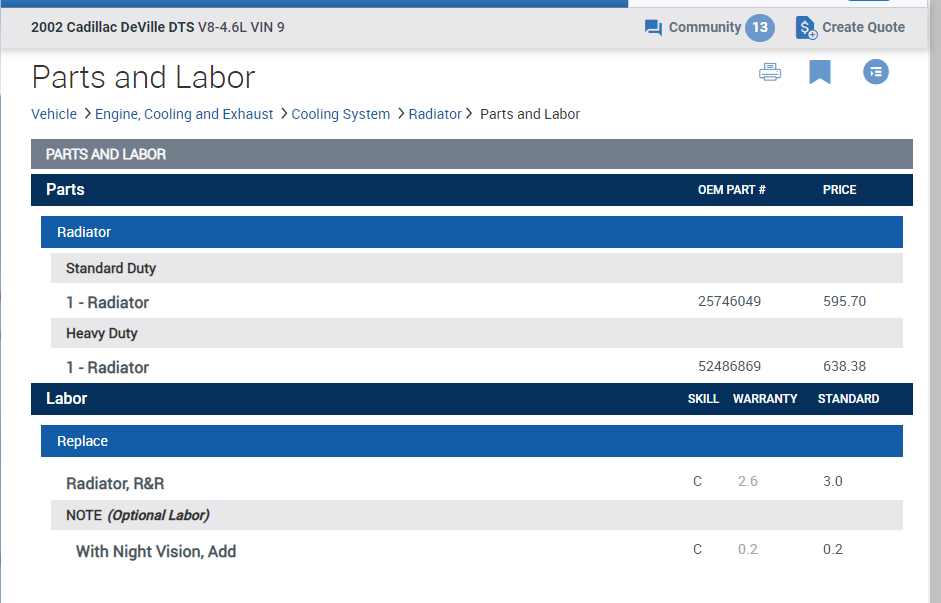Click the print icon
This screenshot has width=941, height=603.
pyautogui.click(x=769, y=72)
